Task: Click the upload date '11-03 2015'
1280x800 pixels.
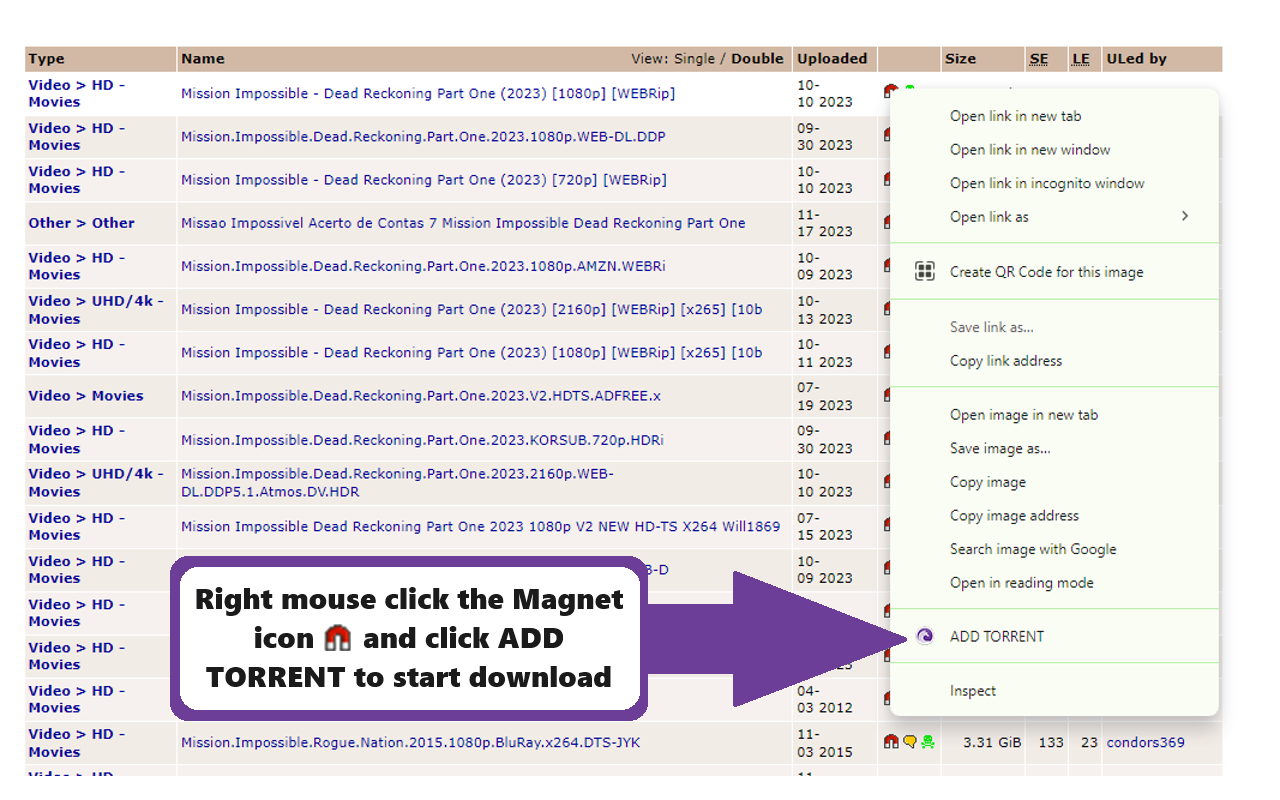Action: [824, 742]
